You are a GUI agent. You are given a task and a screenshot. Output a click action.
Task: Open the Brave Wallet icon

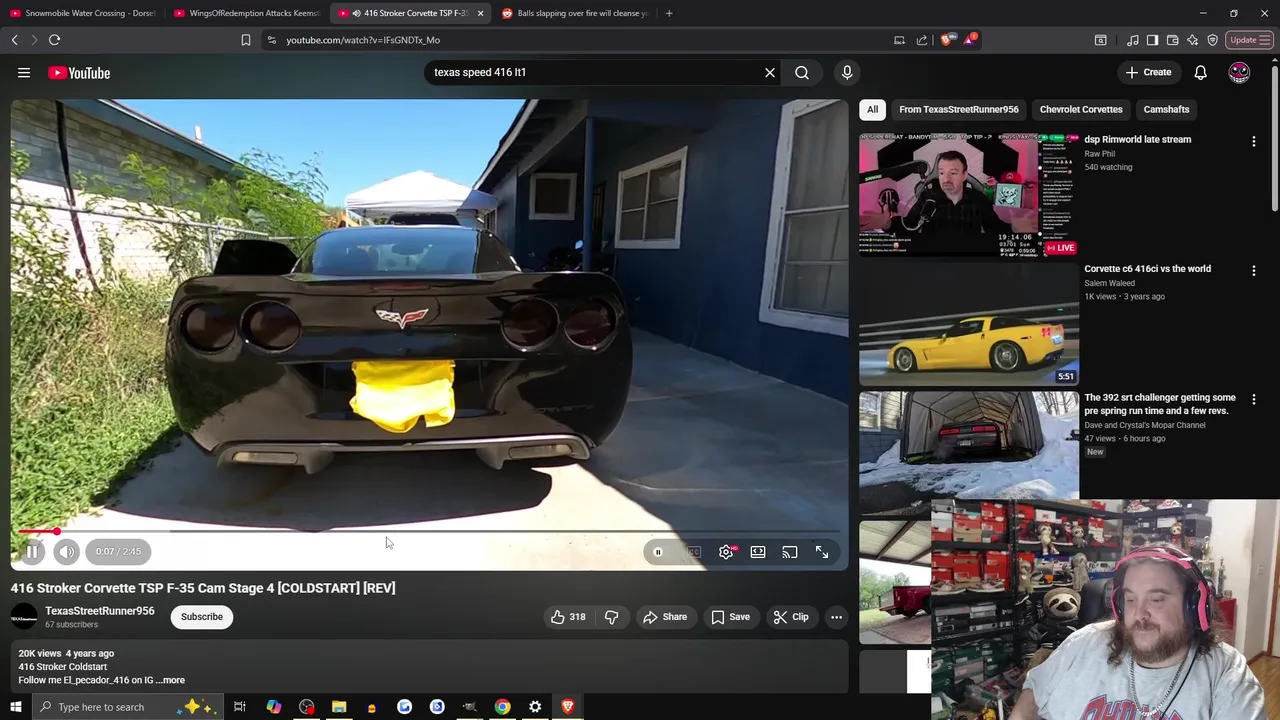[x=1172, y=40]
